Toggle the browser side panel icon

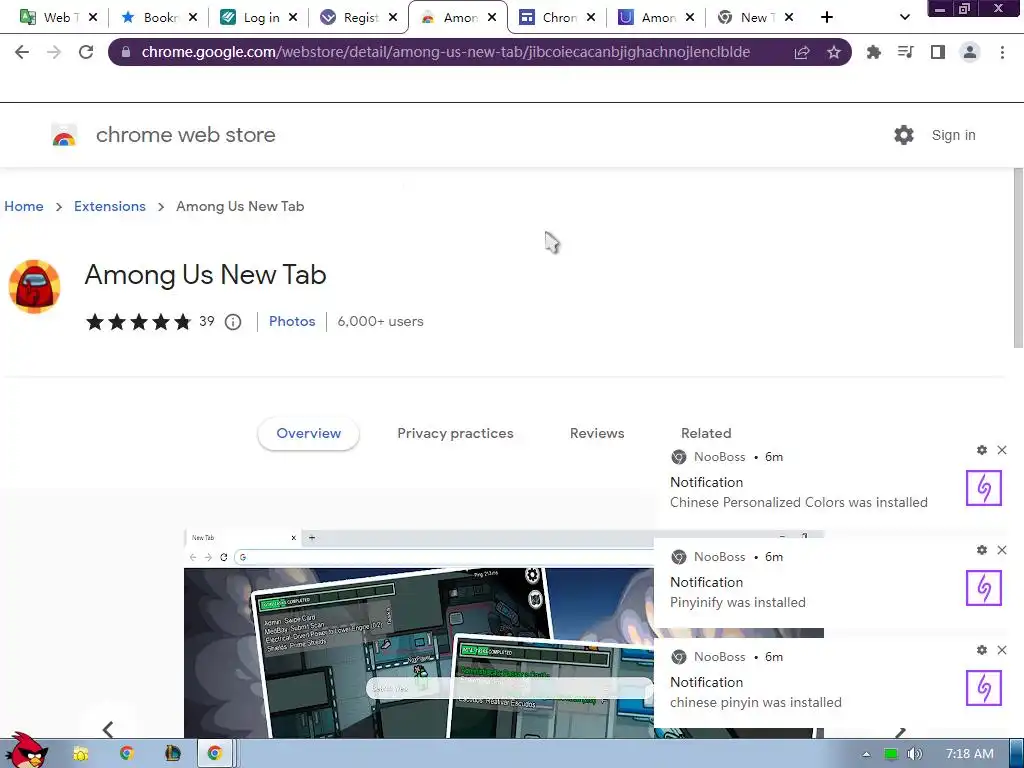click(938, 52)
